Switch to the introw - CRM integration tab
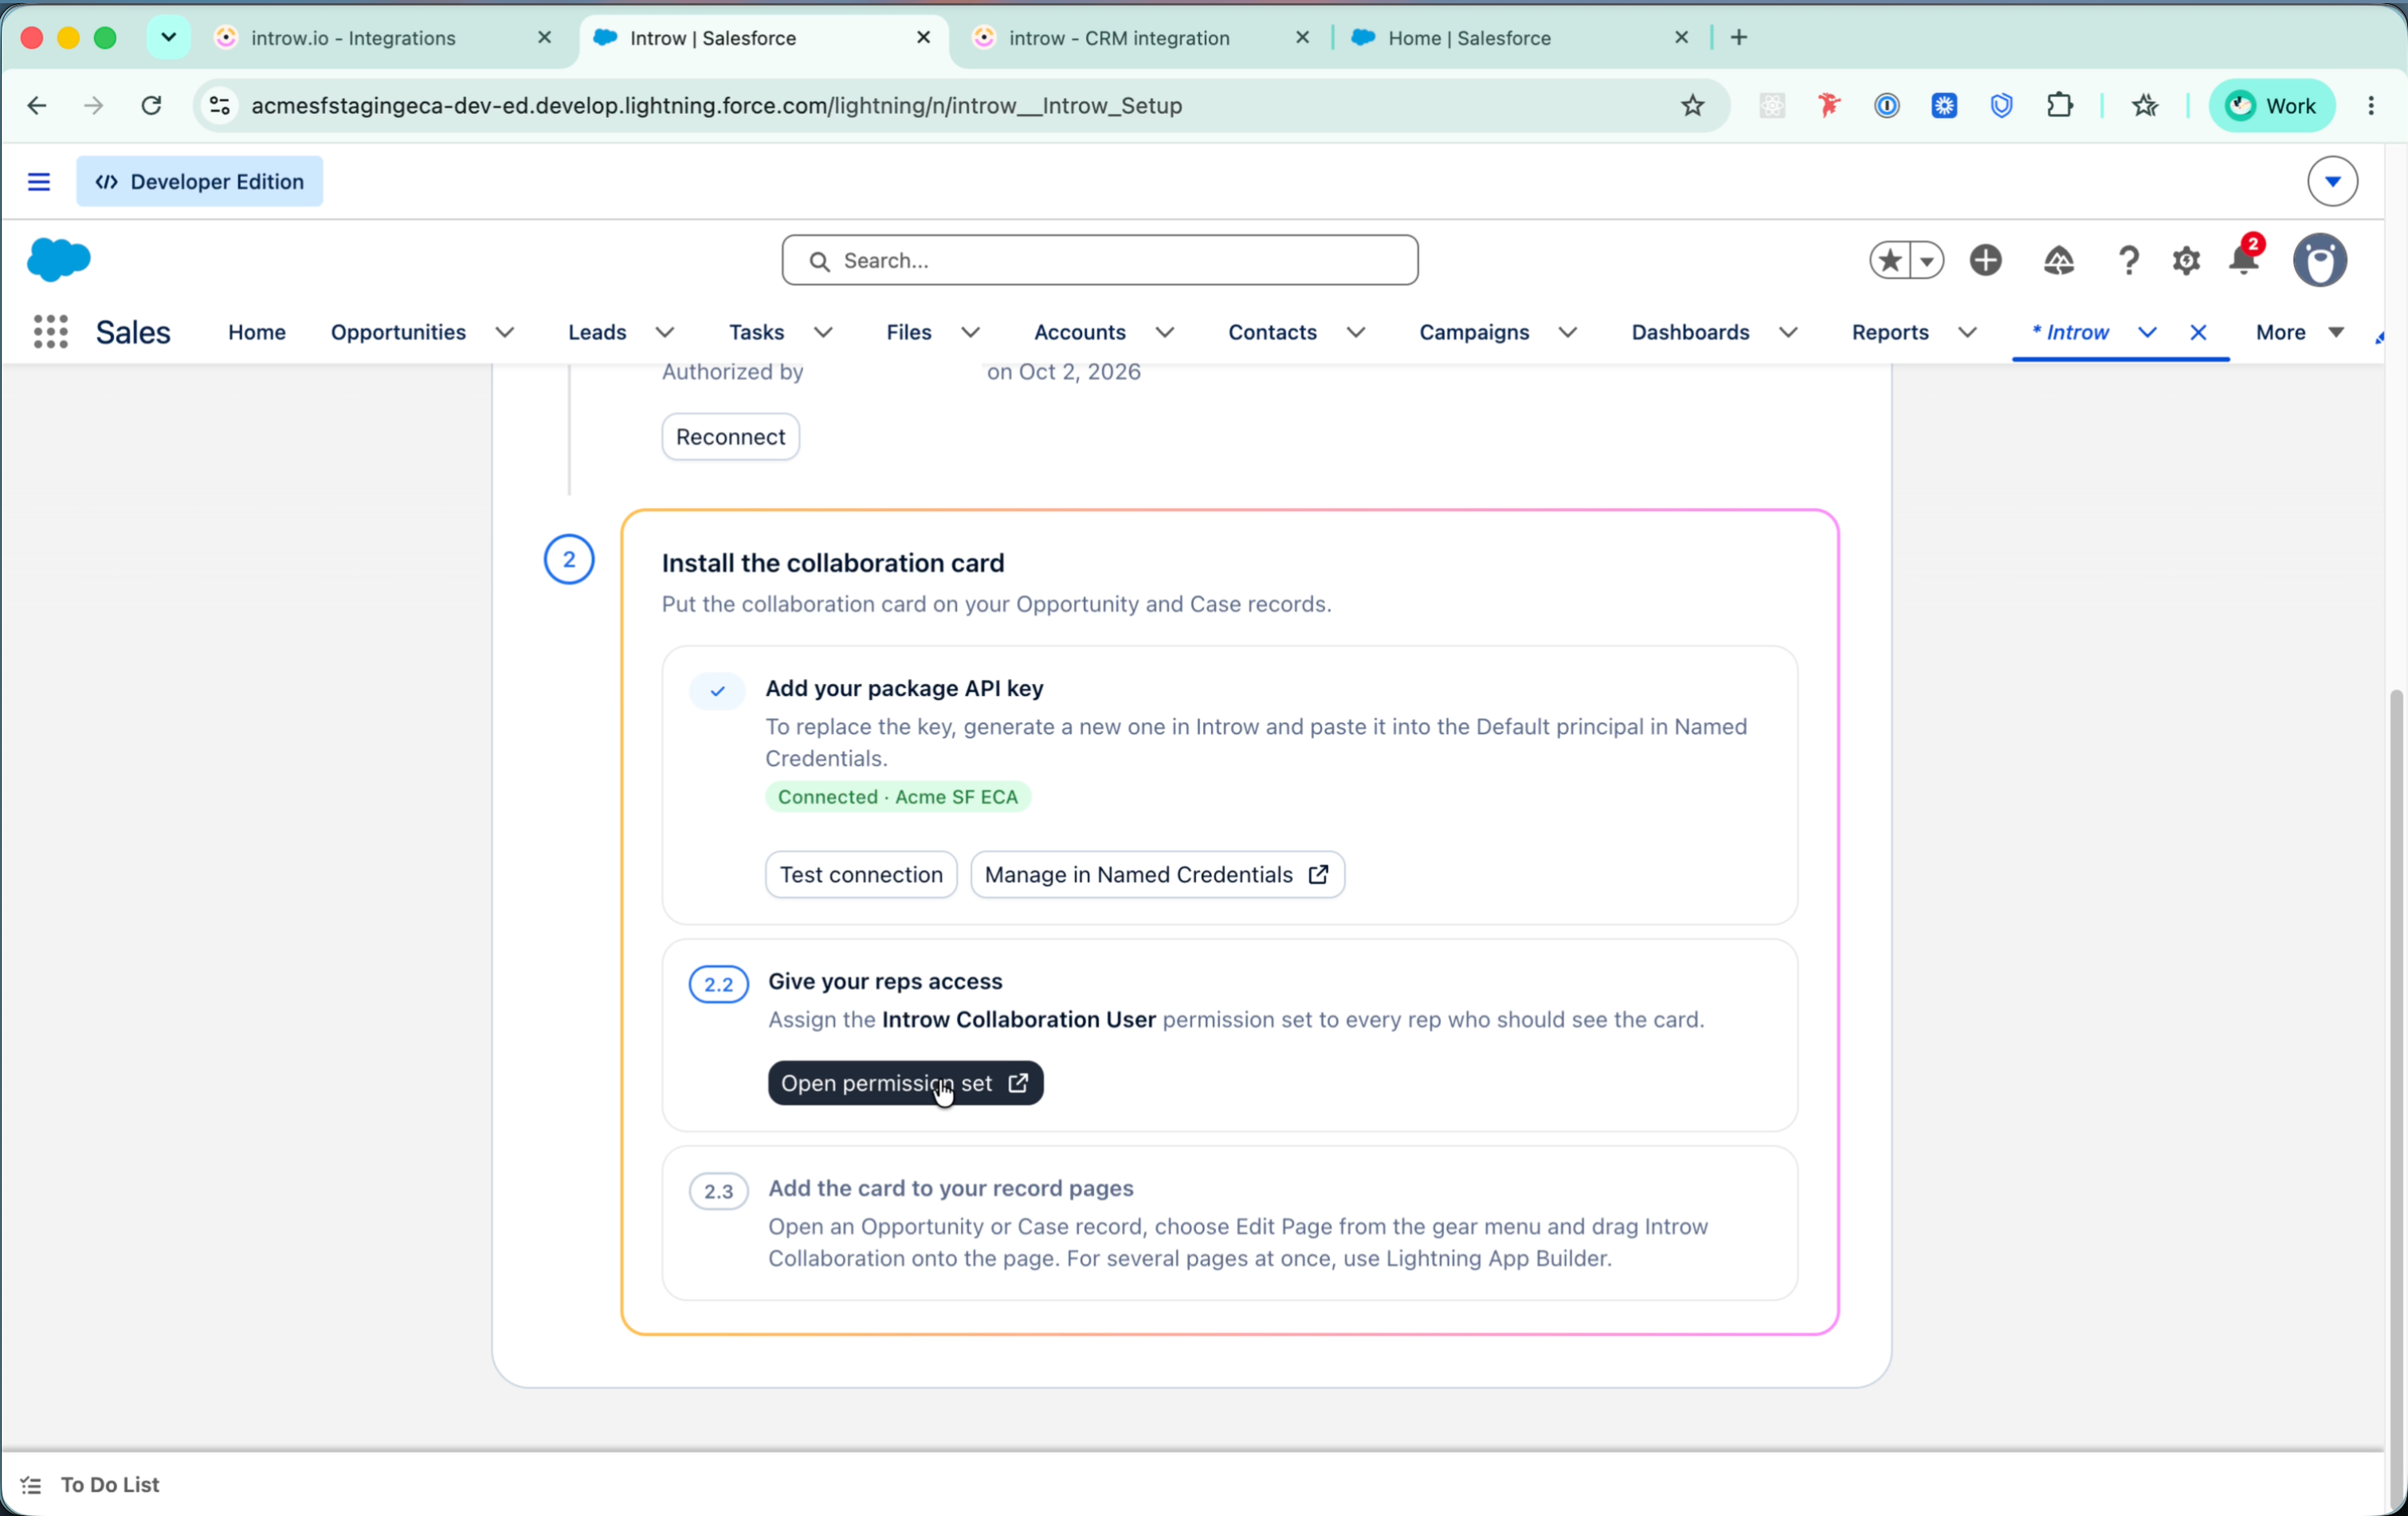Image resolution: width=2408 pixels, height=1516 pixels. click(x=1140, y=38)
